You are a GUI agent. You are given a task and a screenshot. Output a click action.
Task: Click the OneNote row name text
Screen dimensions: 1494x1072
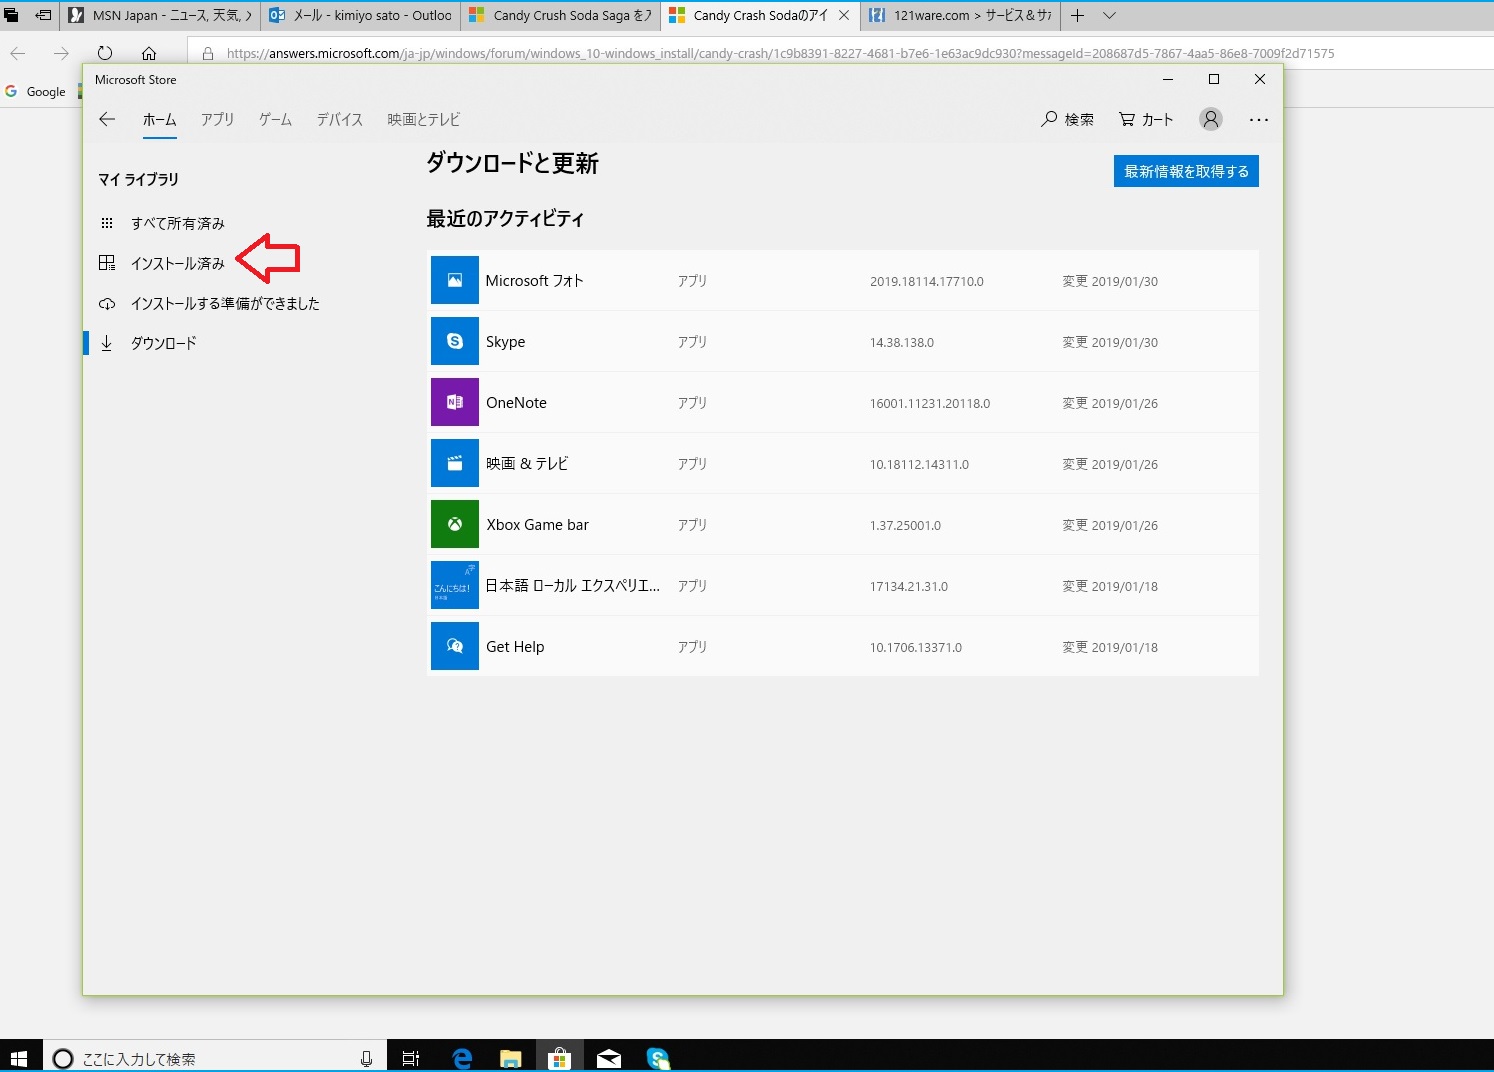click(x=516, y=403)
